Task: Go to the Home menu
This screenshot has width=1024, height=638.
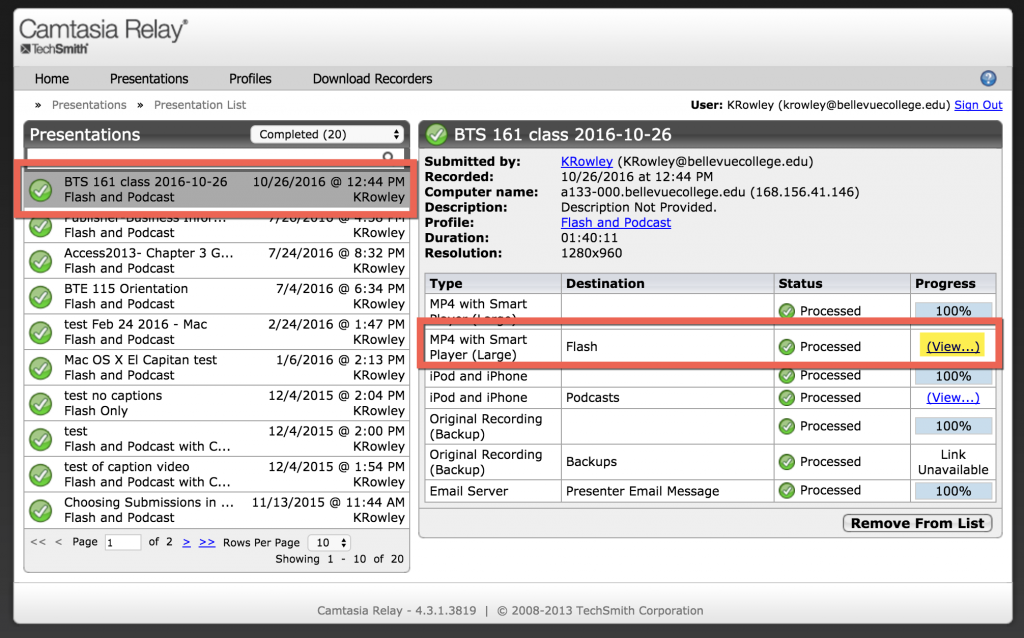Action: pyautogui.click(x=52, y=79)
